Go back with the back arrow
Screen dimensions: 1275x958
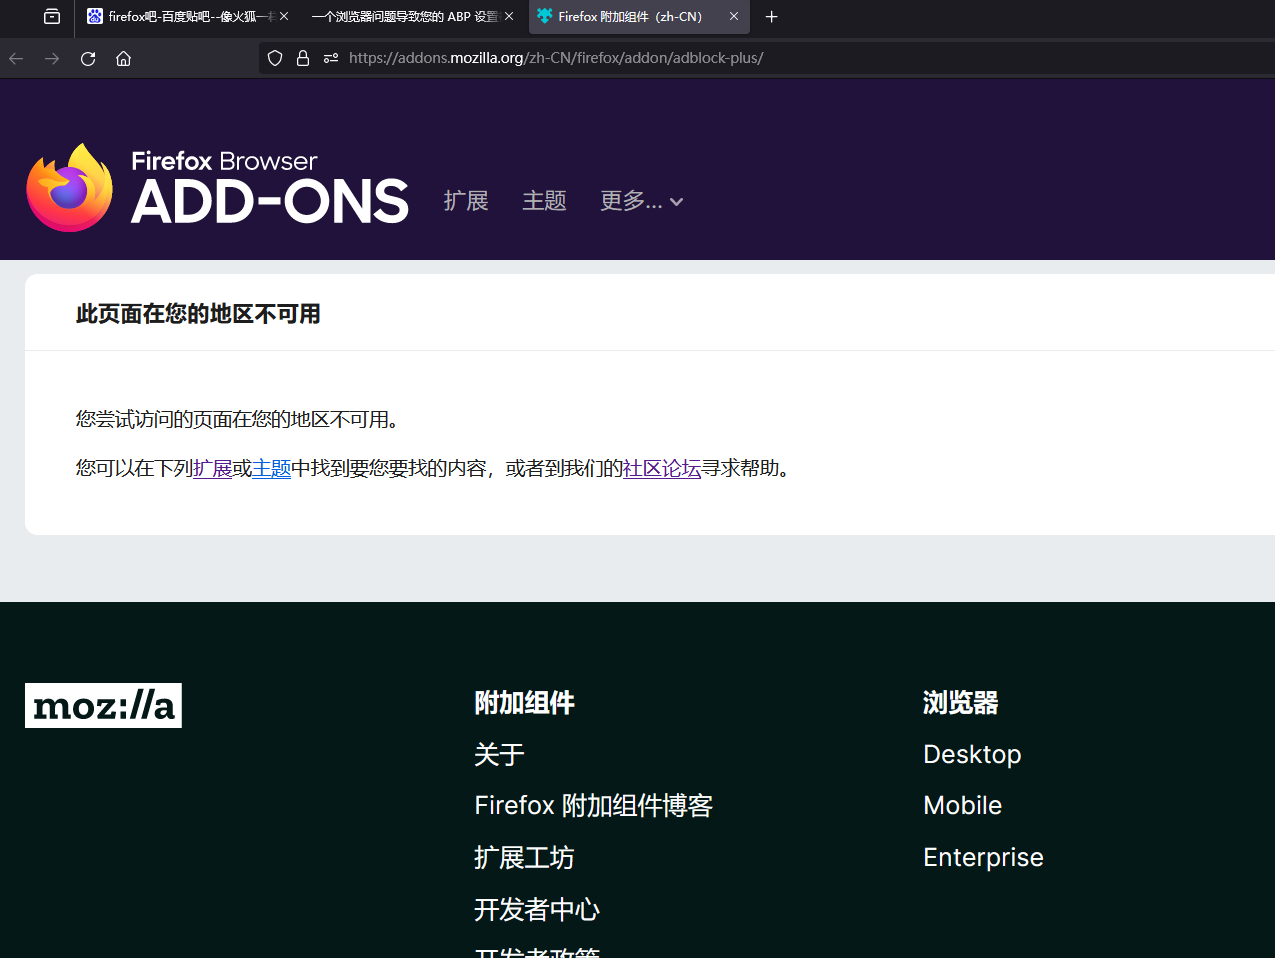[16, 58]
